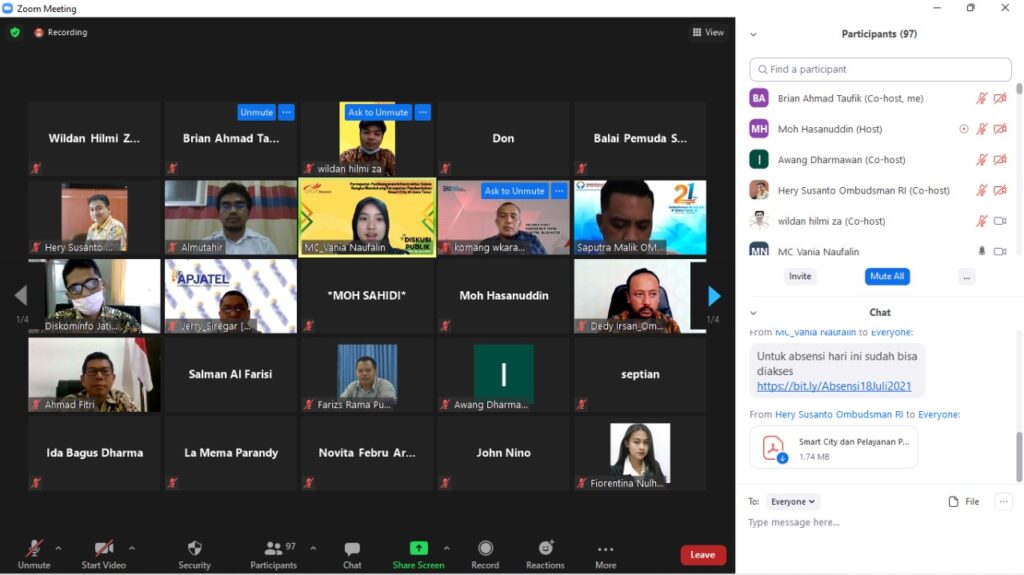Toggle mic icon for Moh Hasanuddin
The width and height of the screenshot is (1024, 575).
click(x=982, y=129)
